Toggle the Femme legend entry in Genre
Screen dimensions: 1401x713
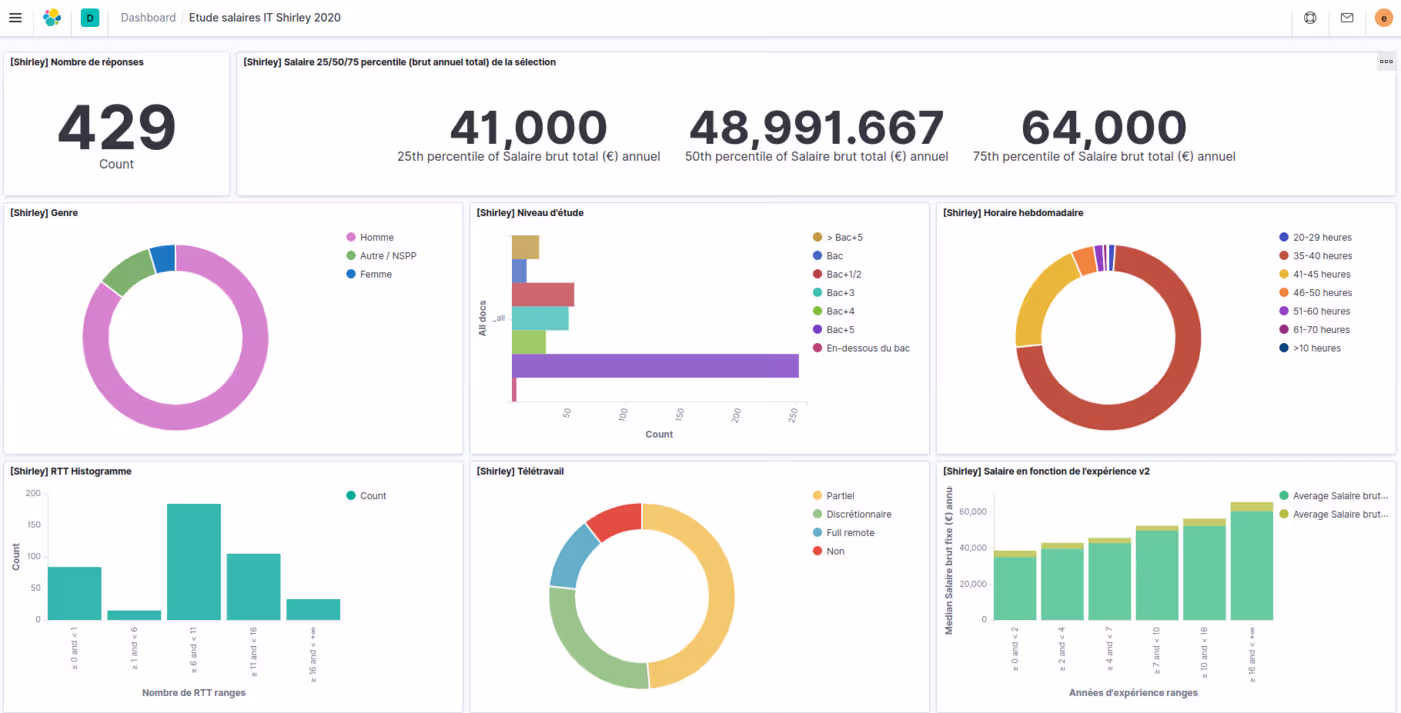tap(376, 274)
